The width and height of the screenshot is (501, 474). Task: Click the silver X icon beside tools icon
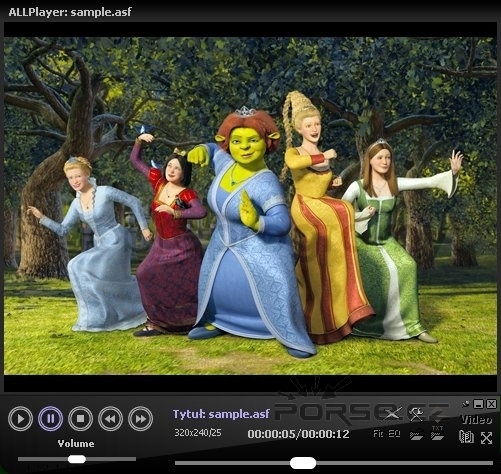point(392,414)
